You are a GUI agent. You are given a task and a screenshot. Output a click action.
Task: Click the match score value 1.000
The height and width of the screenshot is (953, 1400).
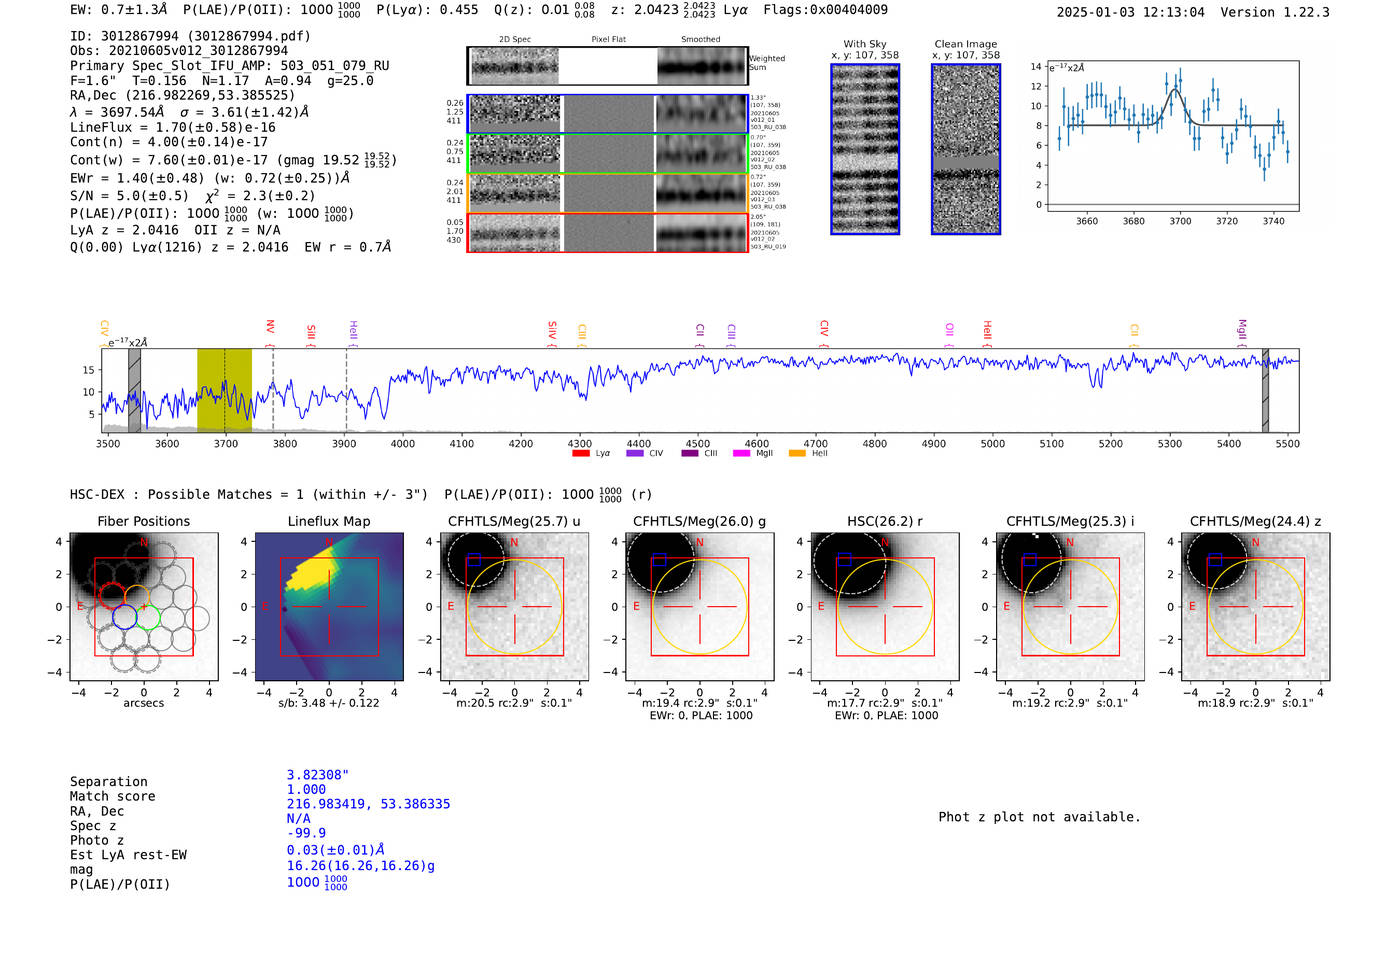[306, 790]
